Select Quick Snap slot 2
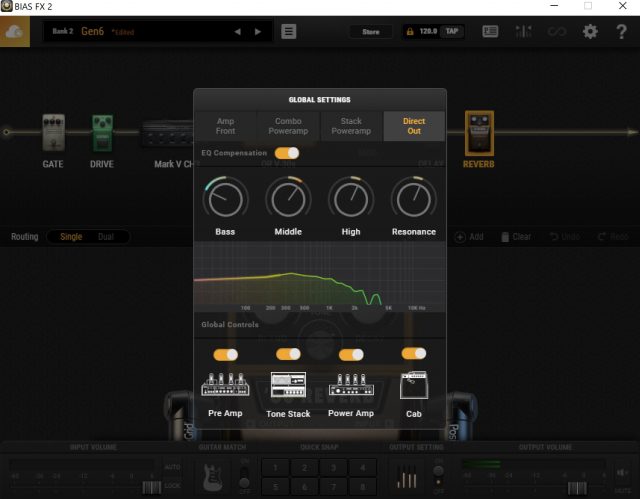This screenshot has width=640, height=499. [304, 468]
